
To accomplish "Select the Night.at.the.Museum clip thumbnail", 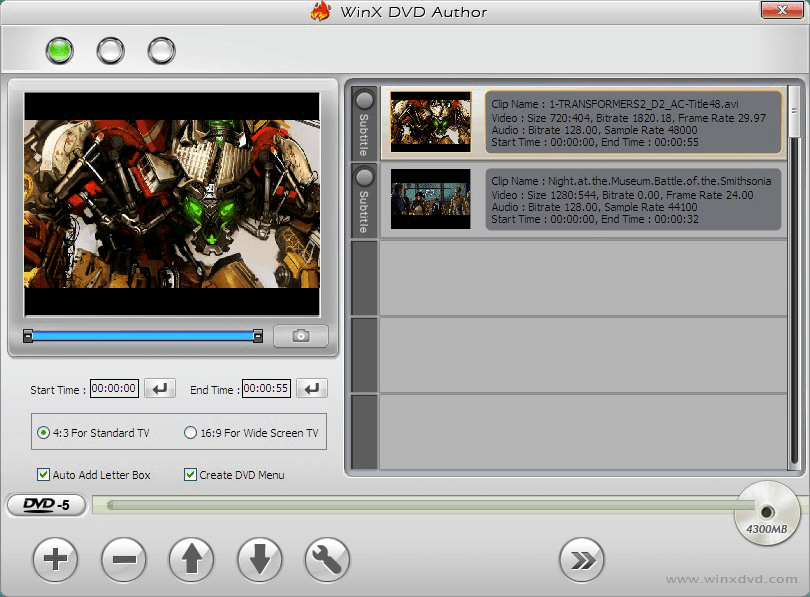I will click(x=430, y=198).
